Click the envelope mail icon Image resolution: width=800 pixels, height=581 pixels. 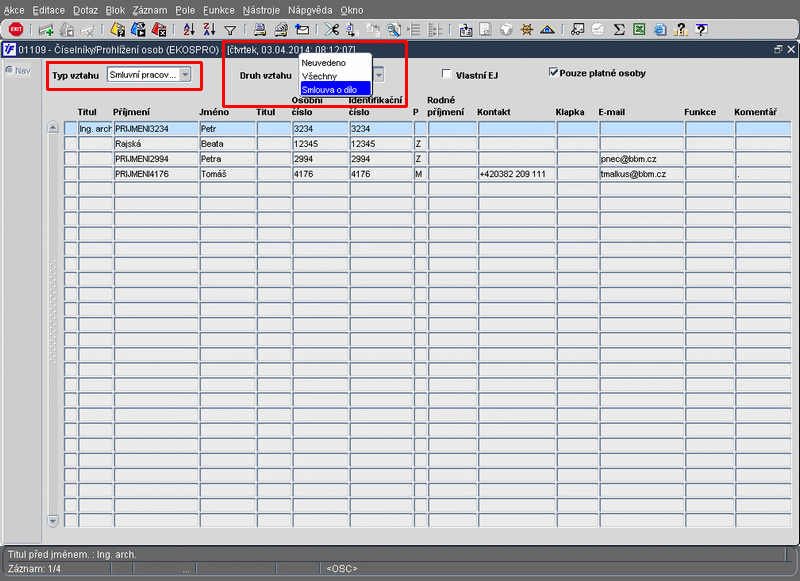[302, 30]
